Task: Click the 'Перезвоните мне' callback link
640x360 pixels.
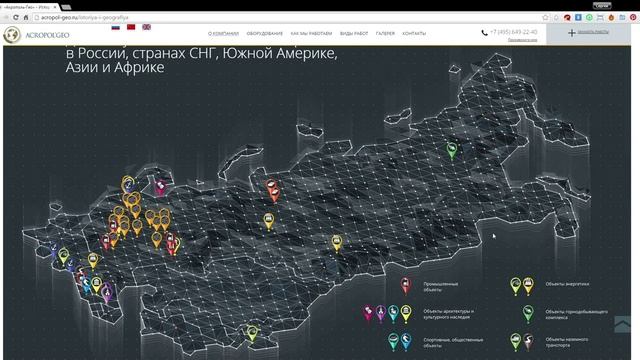Action: (x=522, y=40)
